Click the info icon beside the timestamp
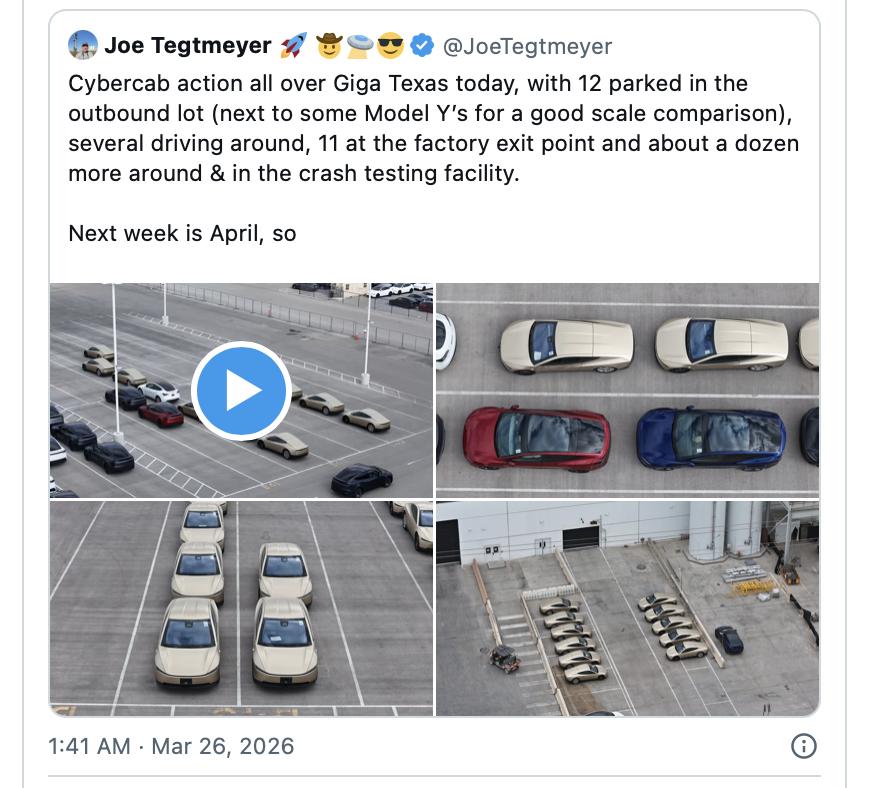This screenshot has width=876, height=788. [803, 746]
